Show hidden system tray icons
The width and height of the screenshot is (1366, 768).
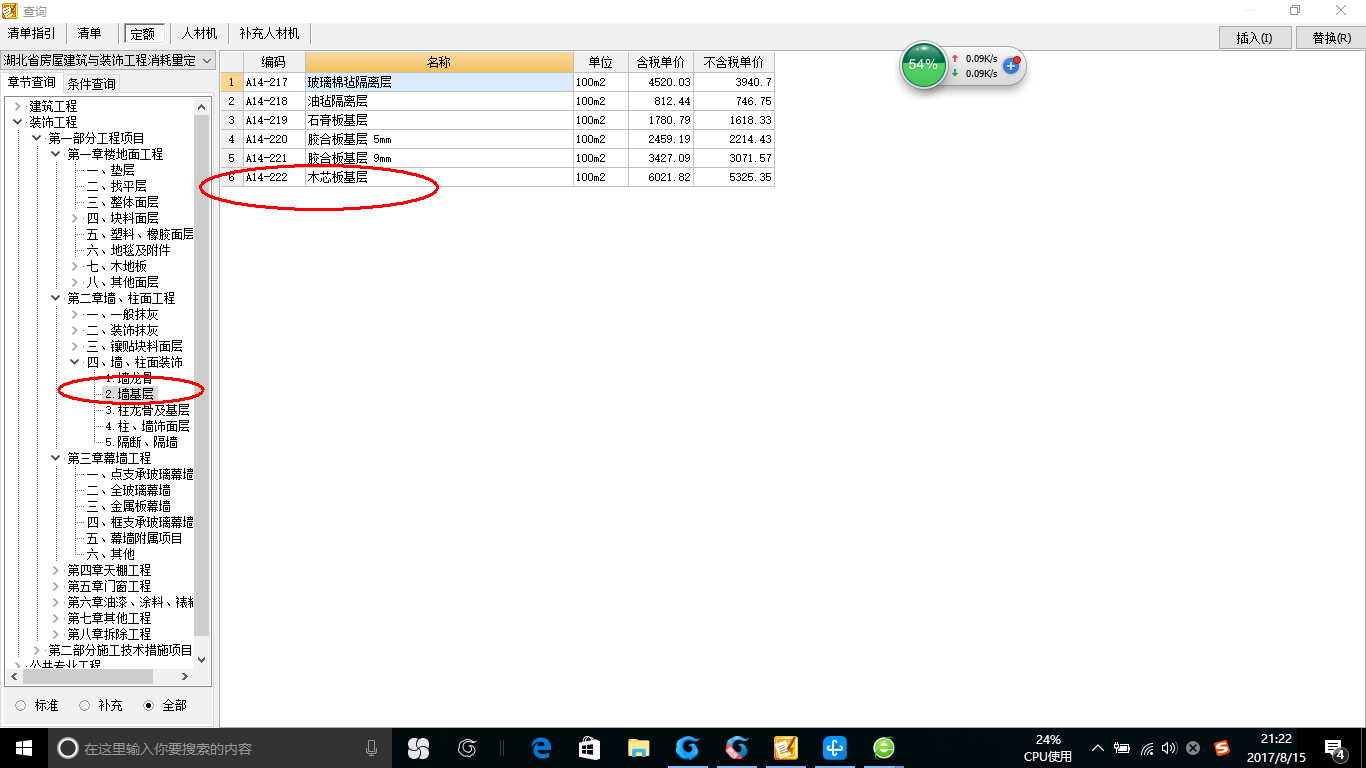click(1098, 748)
